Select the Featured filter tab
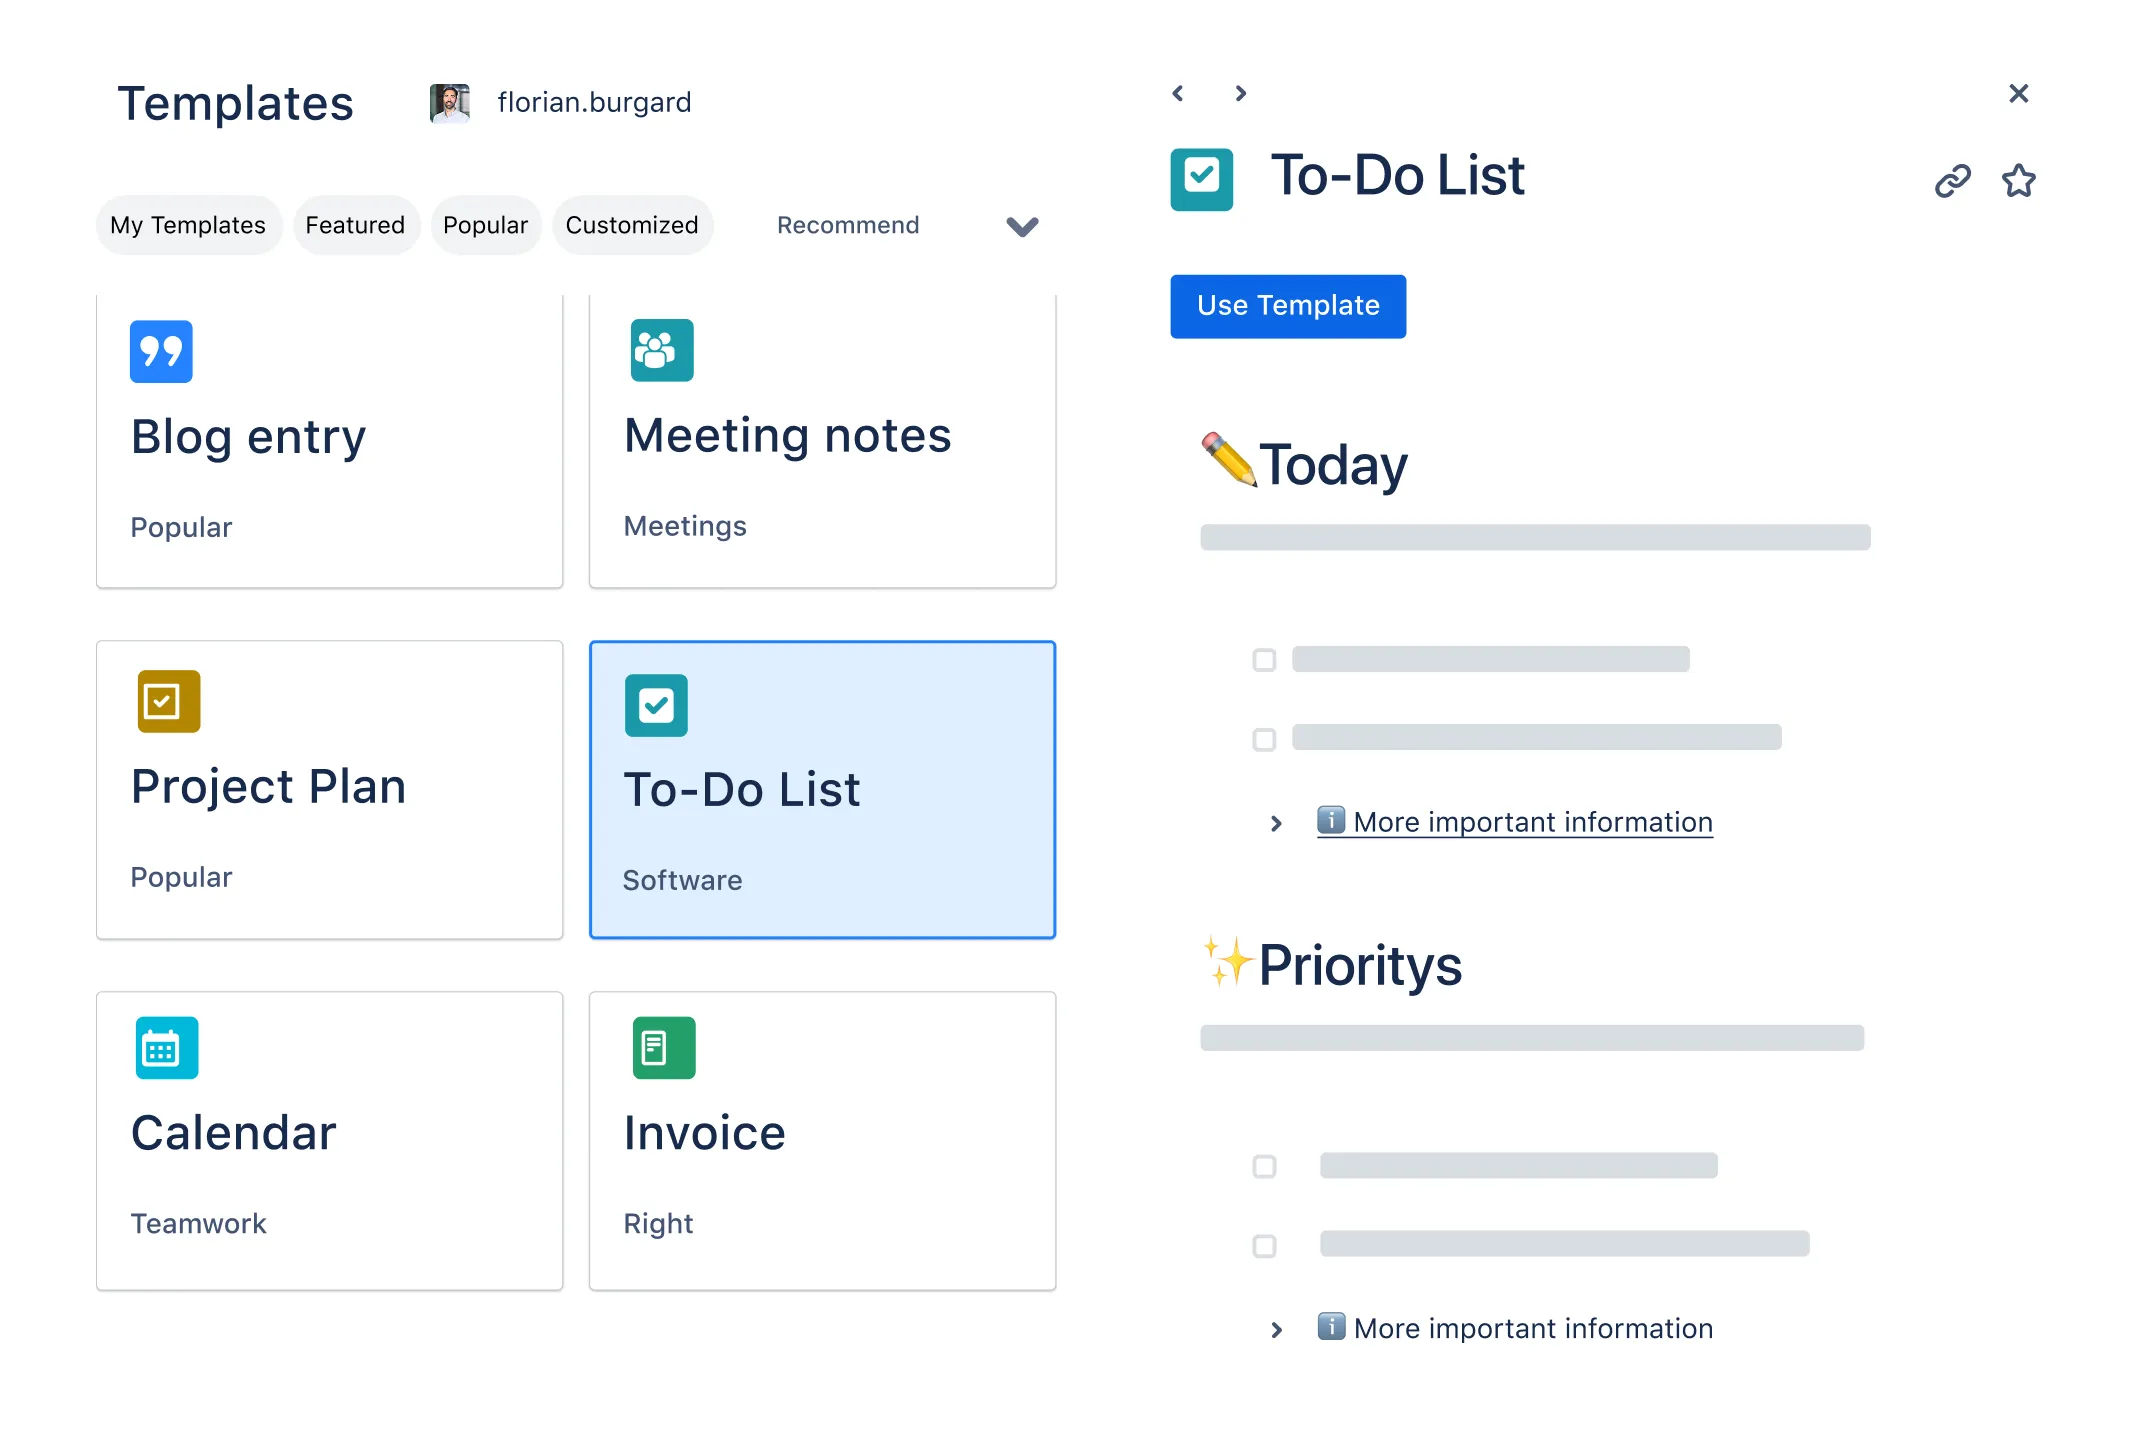The image size is (2148, 1441). [x=355, y=225]
